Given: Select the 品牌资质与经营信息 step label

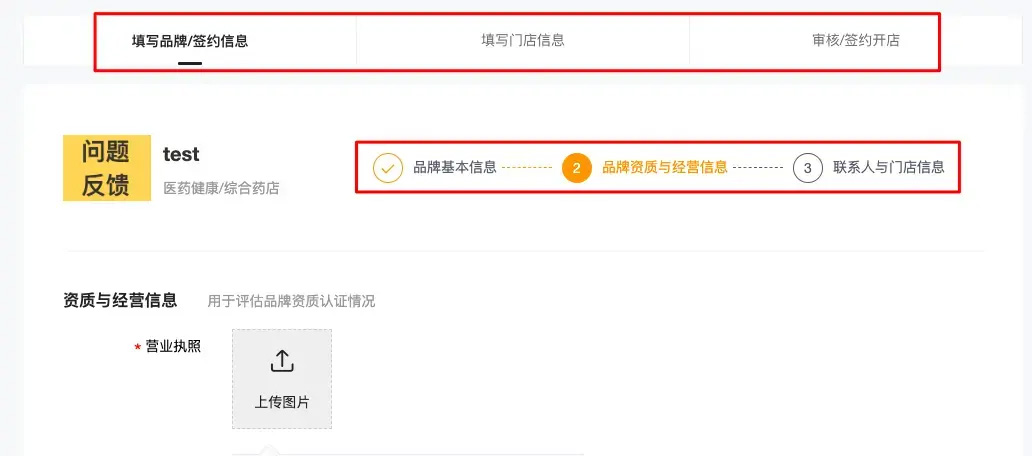Looking at the screenshot, I should 665,167.
